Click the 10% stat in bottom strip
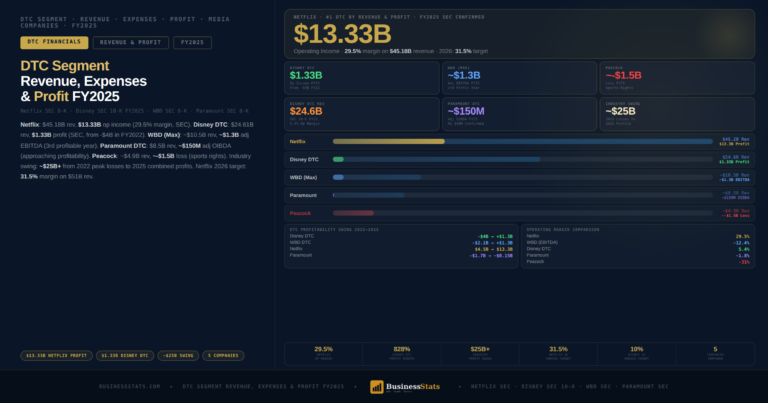The image size is (768, 403). click(x=637, y=350)
